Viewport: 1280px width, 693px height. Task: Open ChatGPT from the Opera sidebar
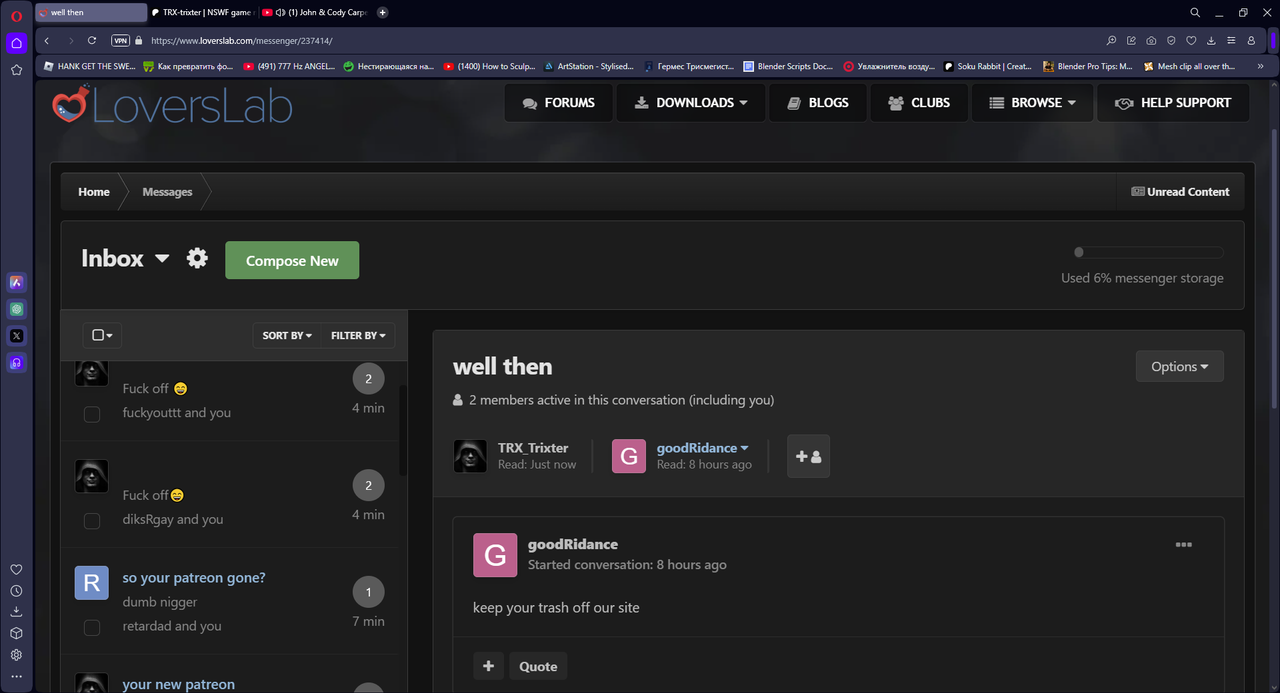[x=16, y=309]
